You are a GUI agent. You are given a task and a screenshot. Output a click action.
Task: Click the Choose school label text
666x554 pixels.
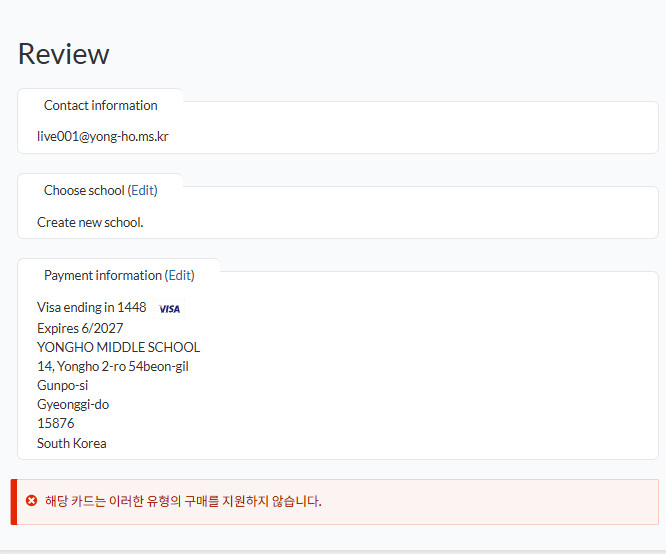84,190
